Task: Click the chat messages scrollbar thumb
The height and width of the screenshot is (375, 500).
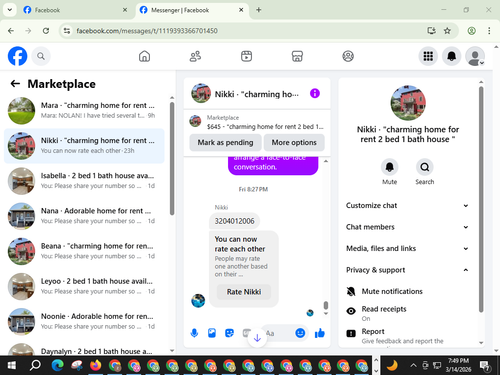Action: point(326,305)
